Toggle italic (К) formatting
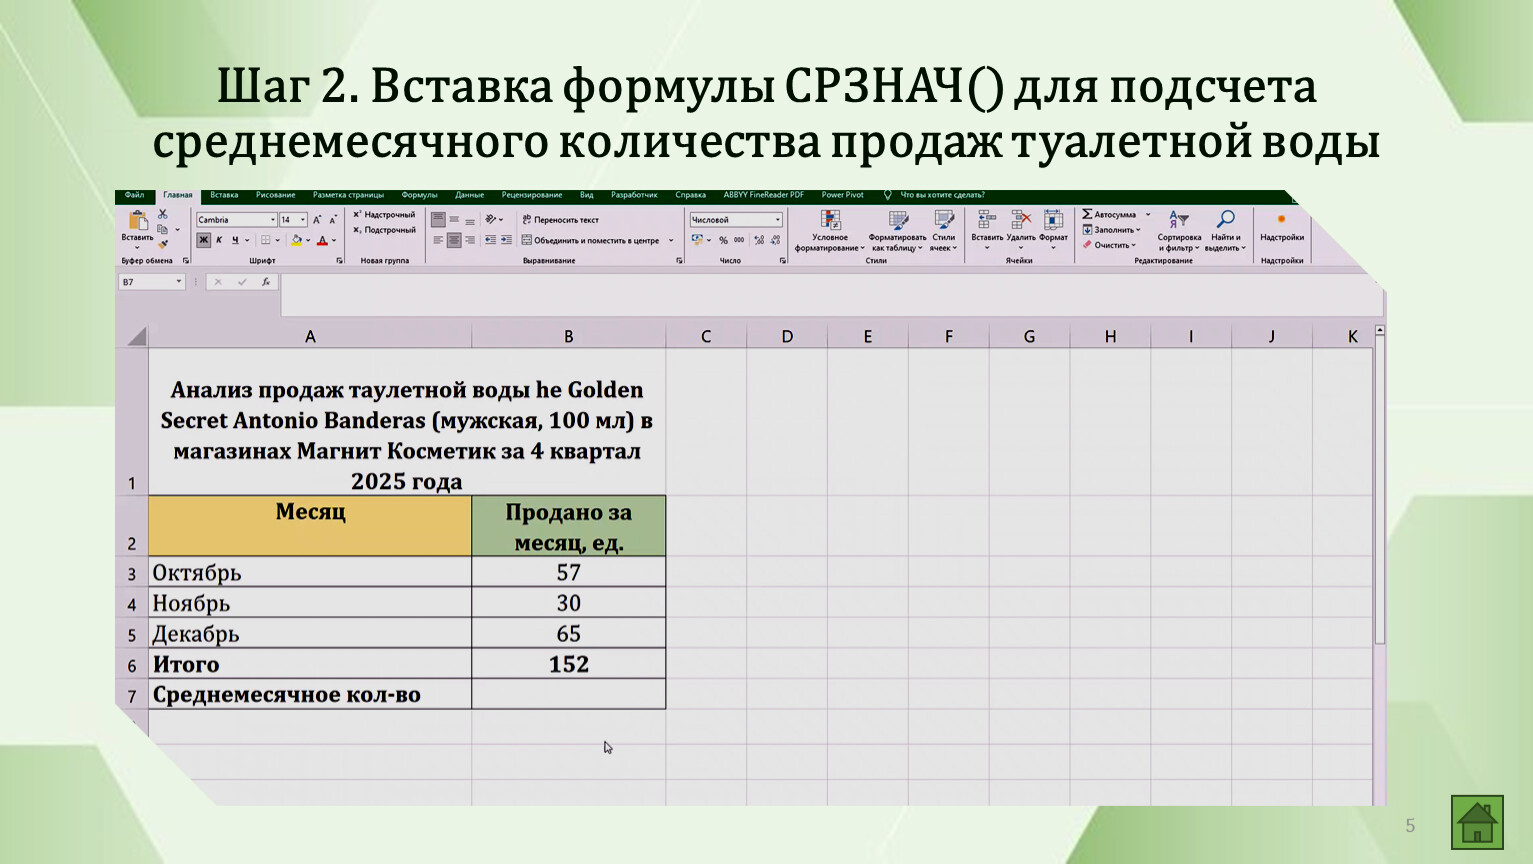 pyautogui.click(x=219, y=240)
